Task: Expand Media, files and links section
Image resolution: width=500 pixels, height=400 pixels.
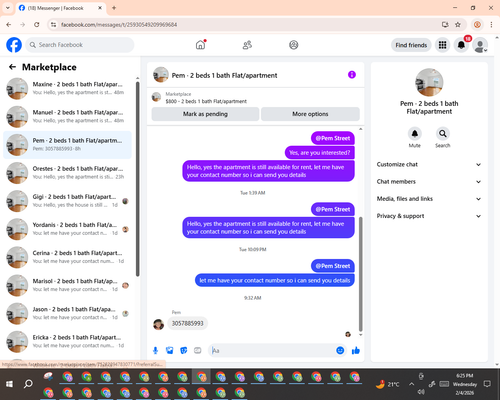Action: [429, 199]
